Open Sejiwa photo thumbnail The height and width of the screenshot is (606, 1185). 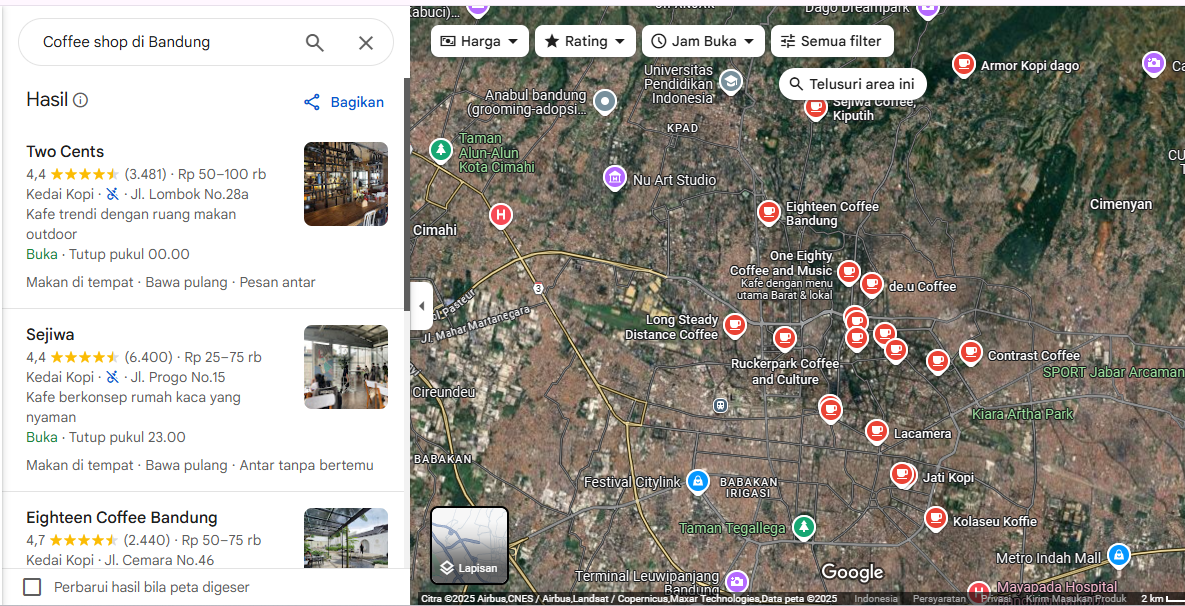pyautogui.click(x=346, y=367)
